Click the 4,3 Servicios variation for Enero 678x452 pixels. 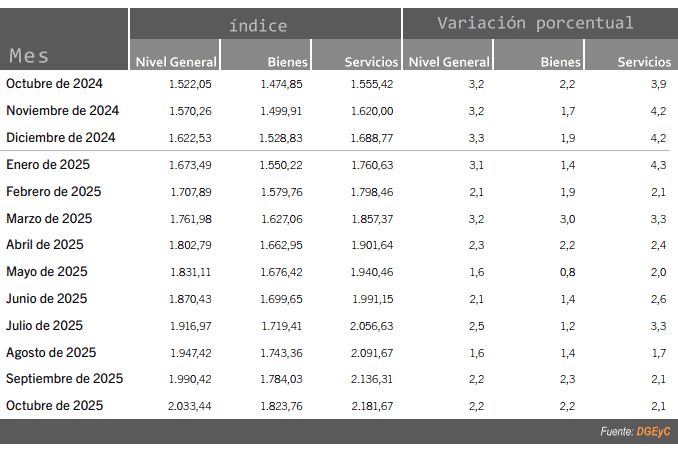(x=660, y=165)
